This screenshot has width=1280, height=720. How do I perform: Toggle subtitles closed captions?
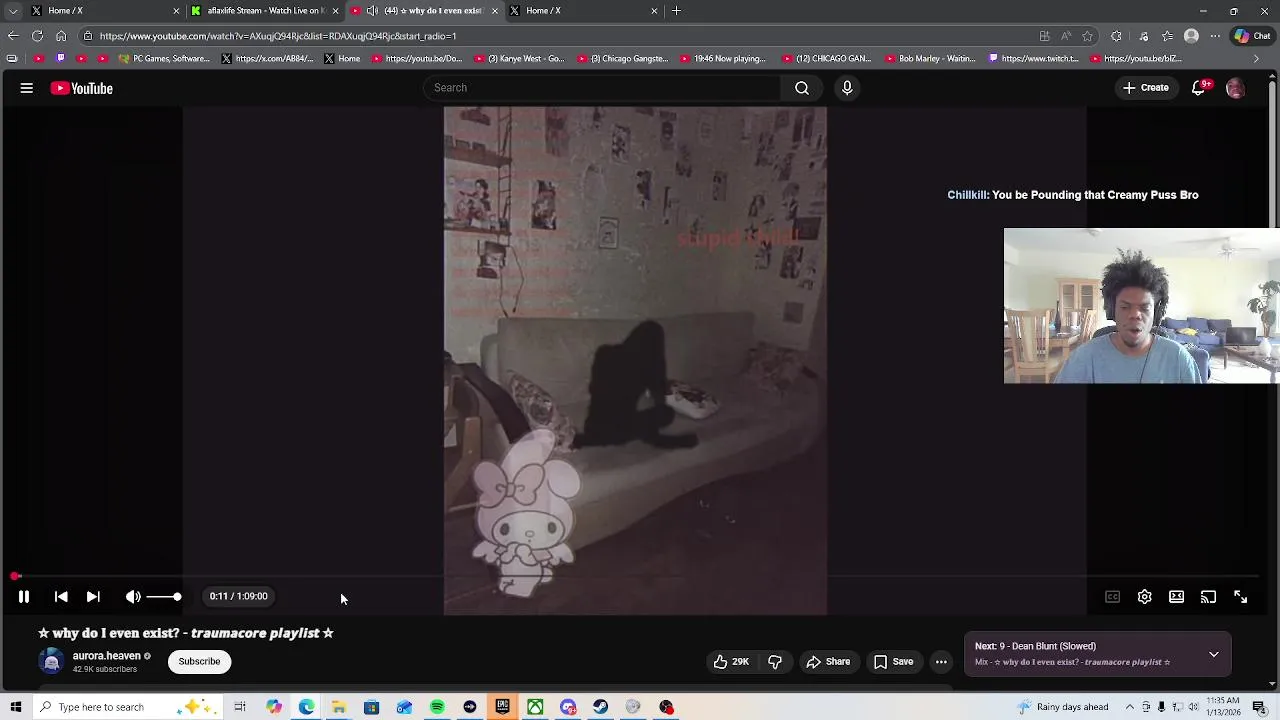pos(1112,597)
